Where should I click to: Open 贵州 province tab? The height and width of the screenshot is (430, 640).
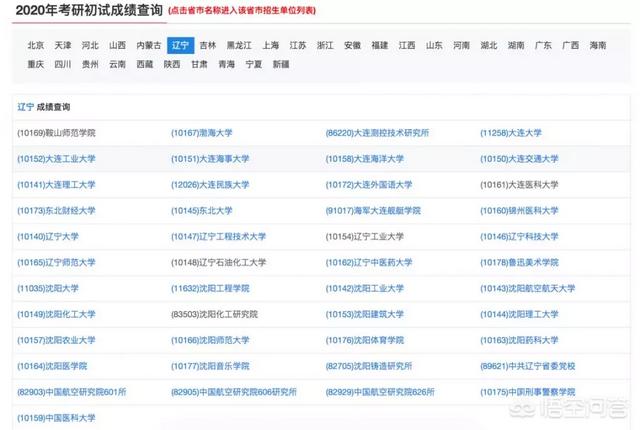90,64
